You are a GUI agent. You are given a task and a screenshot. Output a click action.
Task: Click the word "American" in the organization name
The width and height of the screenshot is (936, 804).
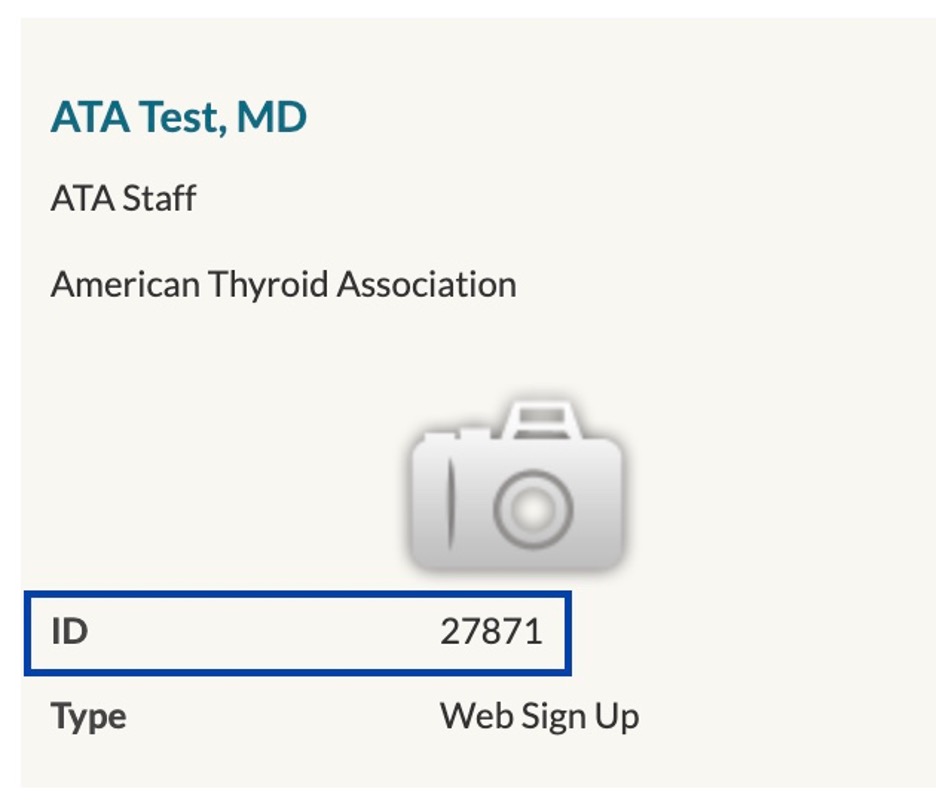pos(125,285)
